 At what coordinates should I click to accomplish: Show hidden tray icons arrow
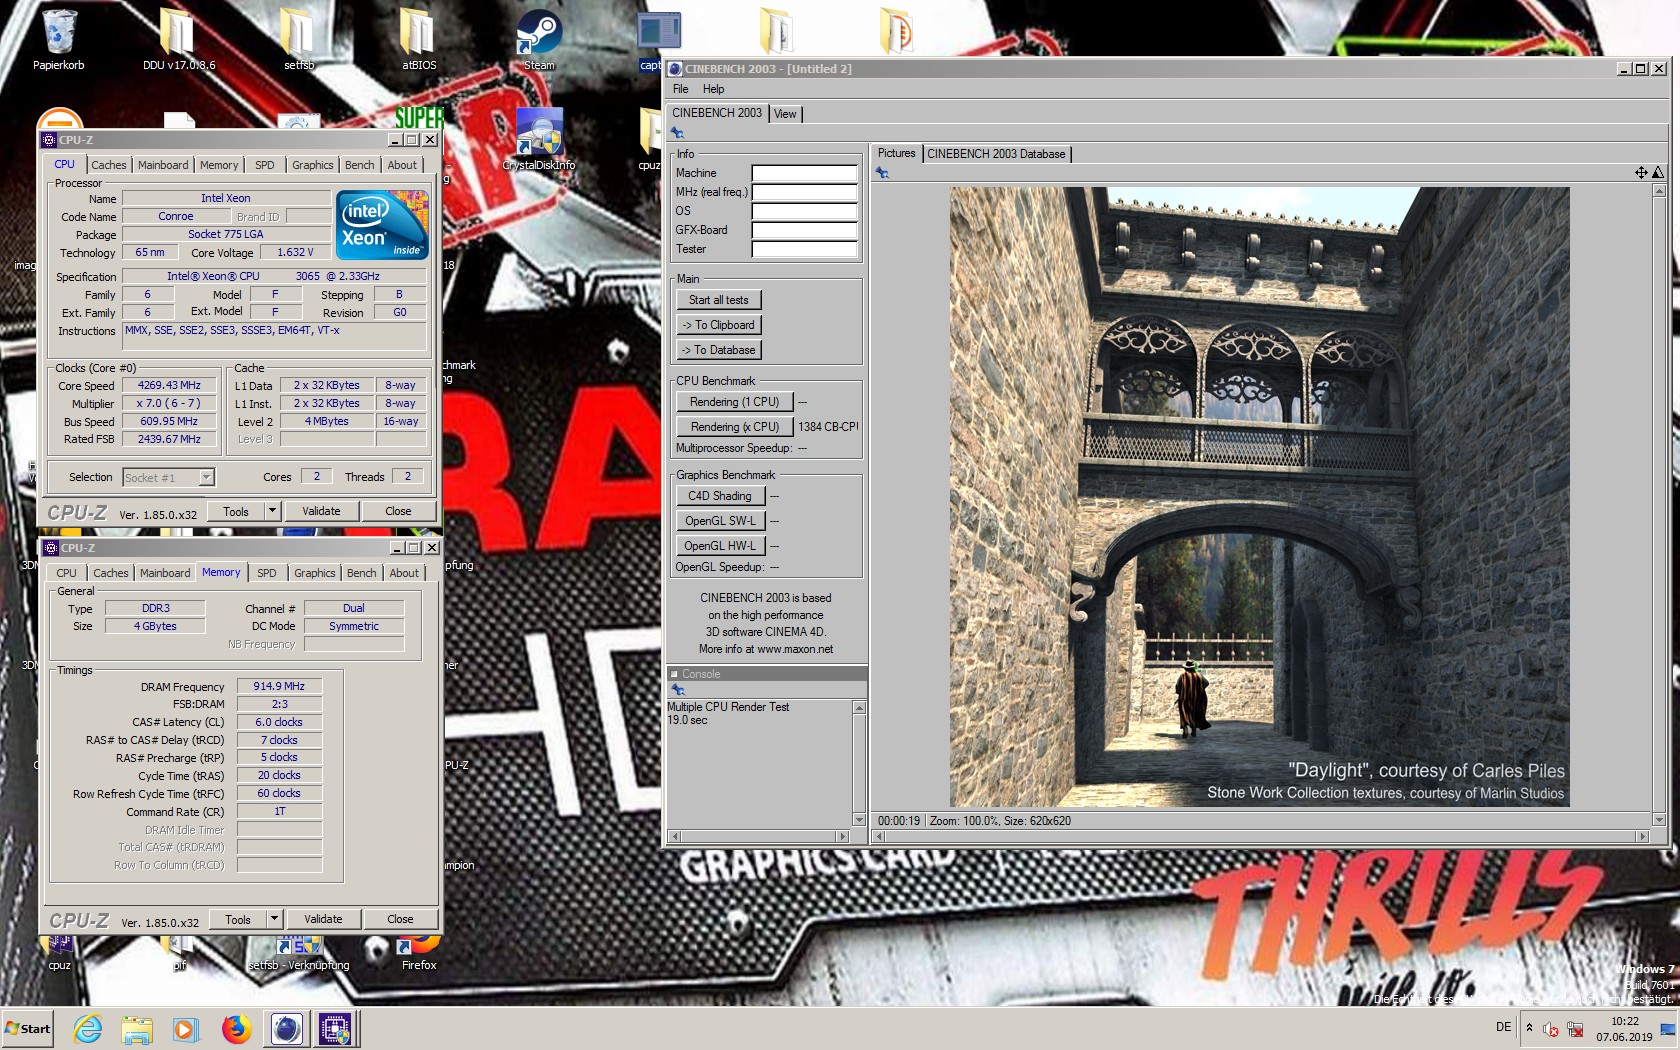(x=1529, y=1028)
